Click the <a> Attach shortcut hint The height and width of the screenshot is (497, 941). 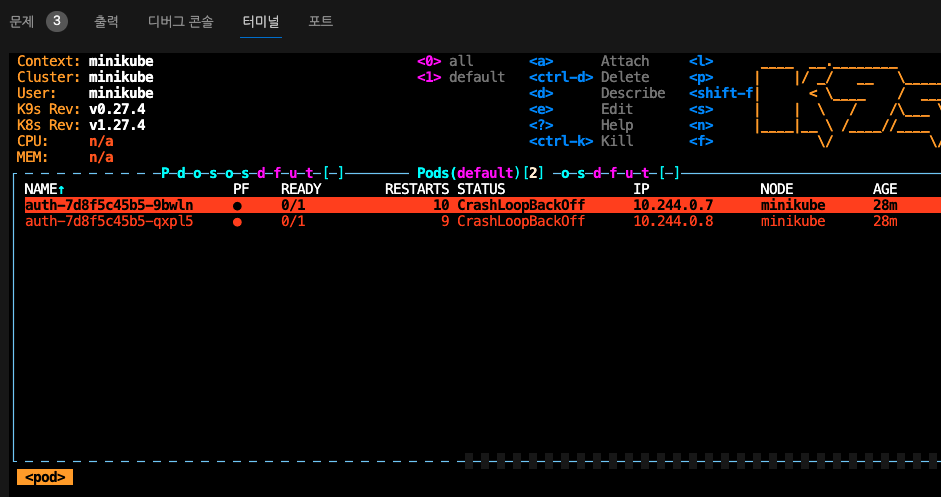(x=589, y=61)
